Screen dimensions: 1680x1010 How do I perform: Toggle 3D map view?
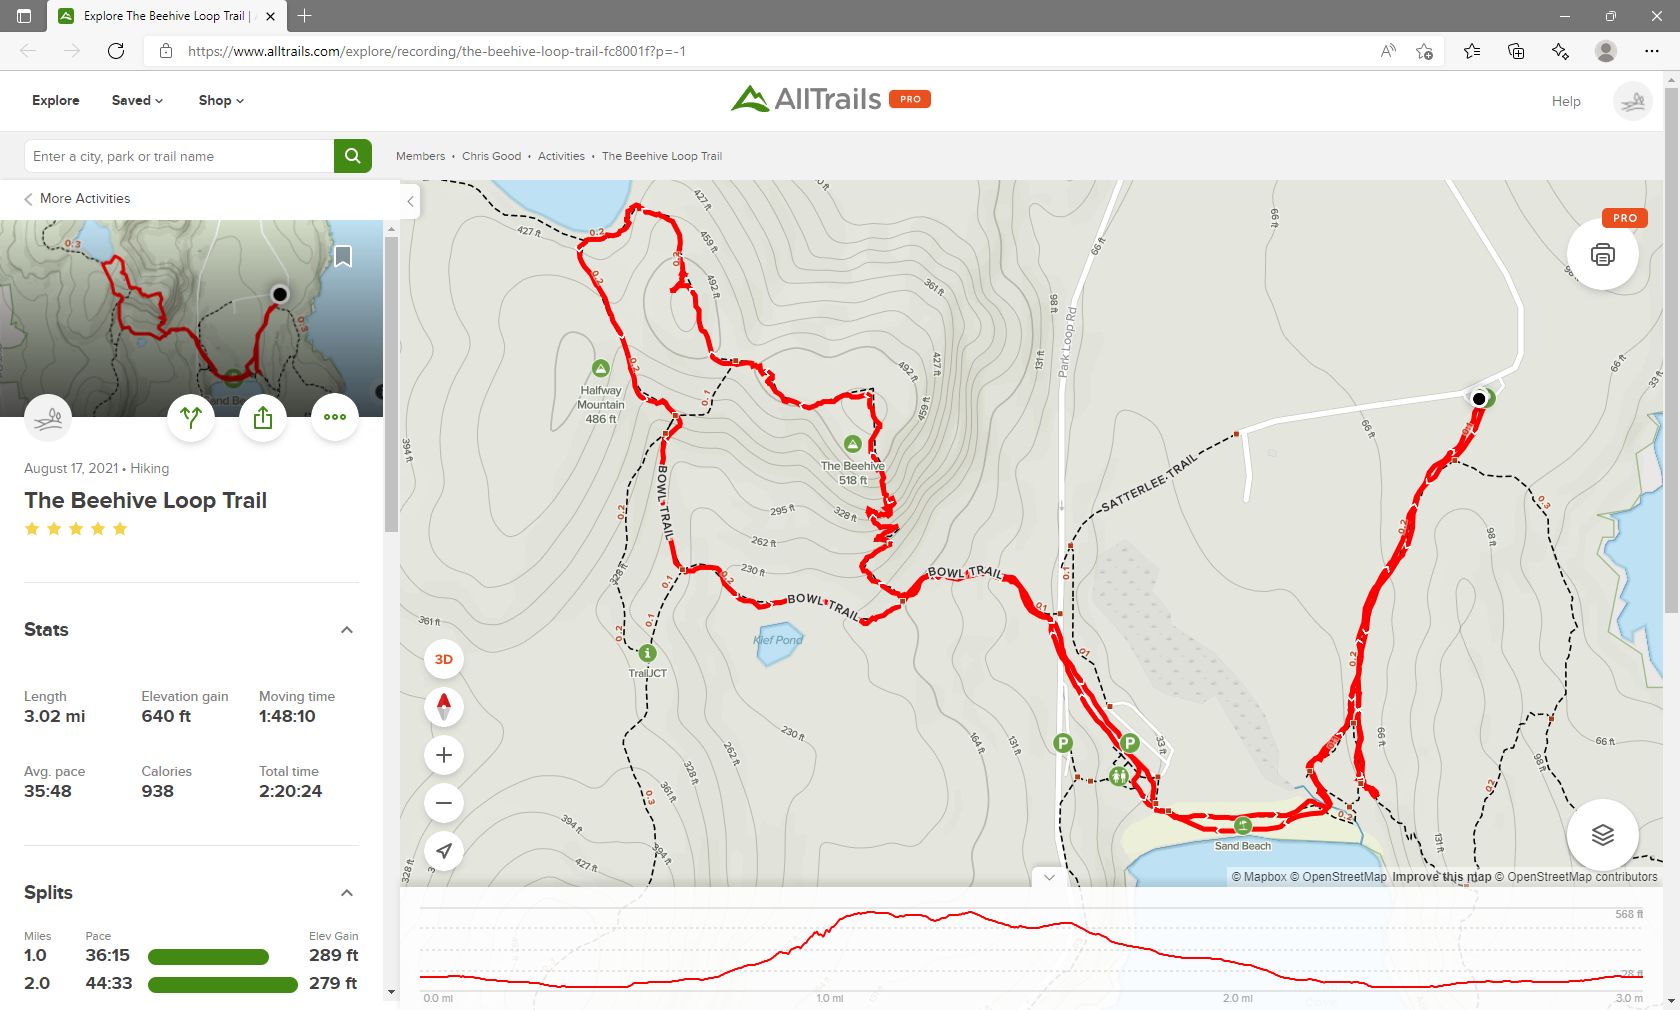click(444, 659)
